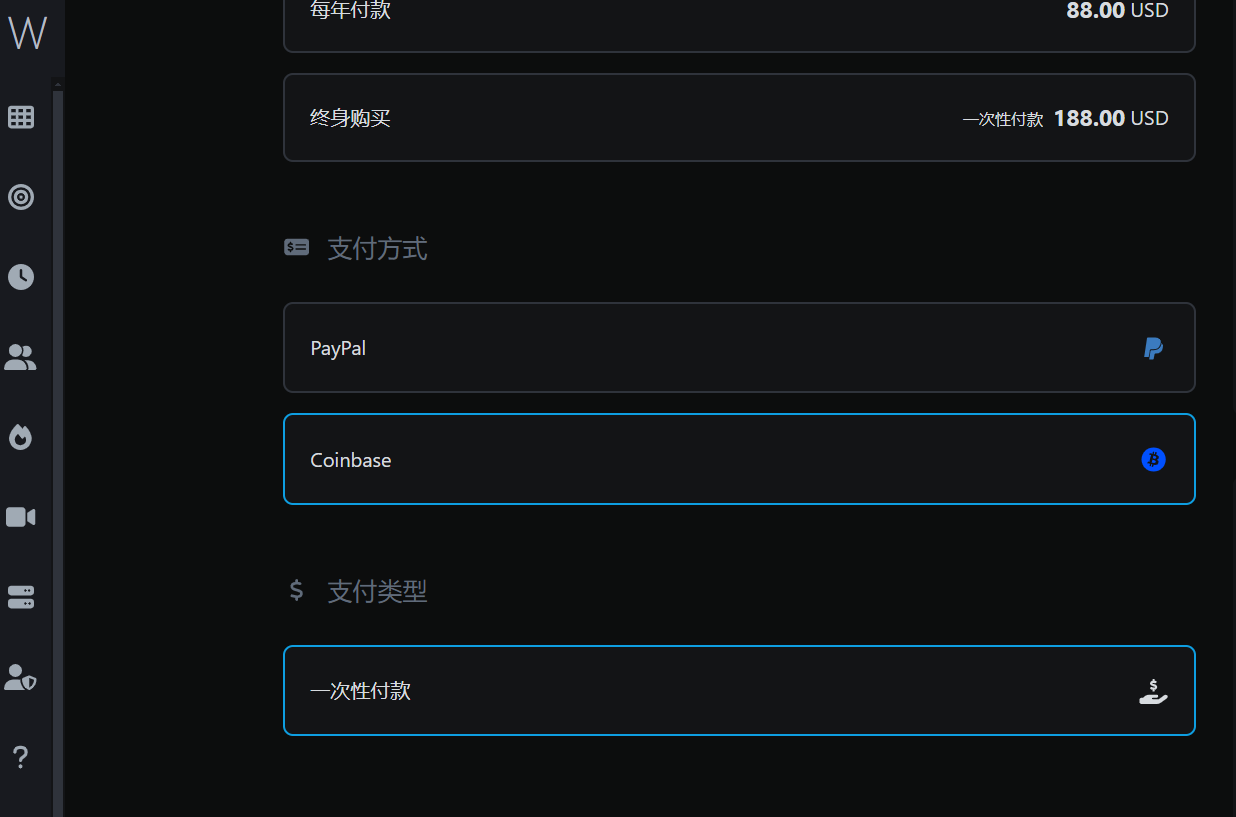The image size is (1236, 817).
Task: Click the W logo at top
Action: point(27,33)
